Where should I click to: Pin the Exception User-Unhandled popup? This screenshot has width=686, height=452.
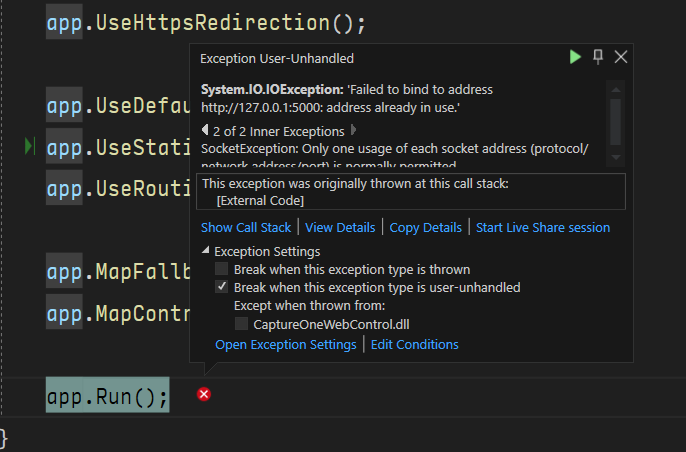click(x=598, y=57)
